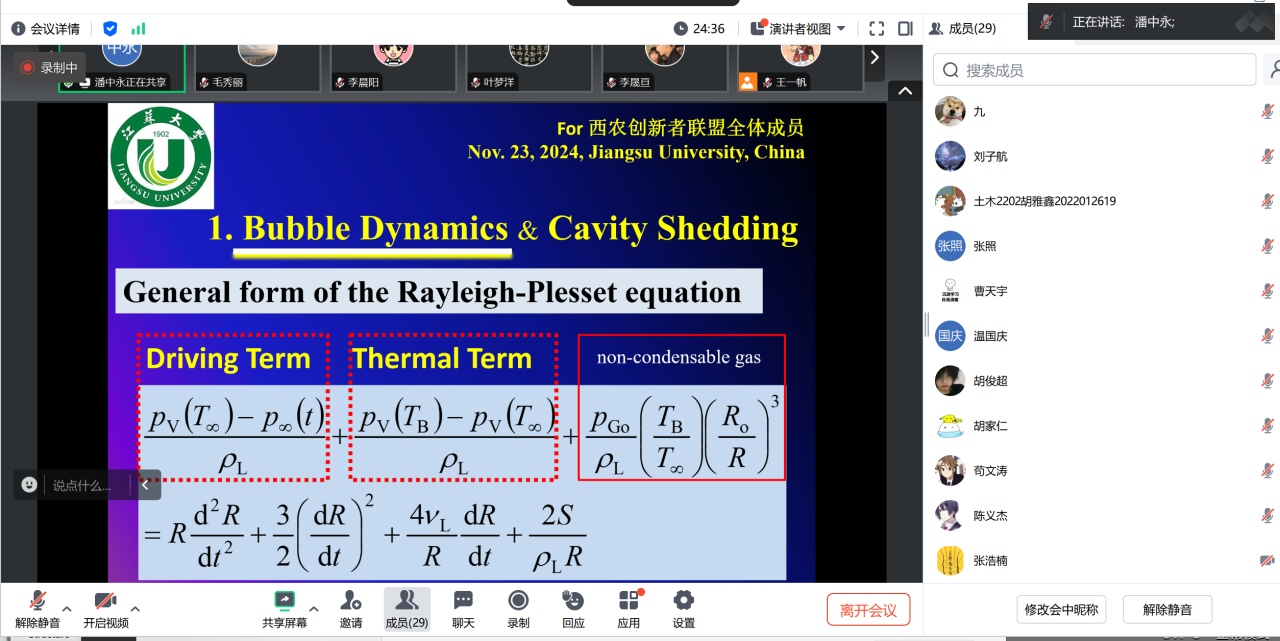Unmute microphone via 解除静音 toolbar toggle
The image size is (1280, 641).
click(37, 600)
